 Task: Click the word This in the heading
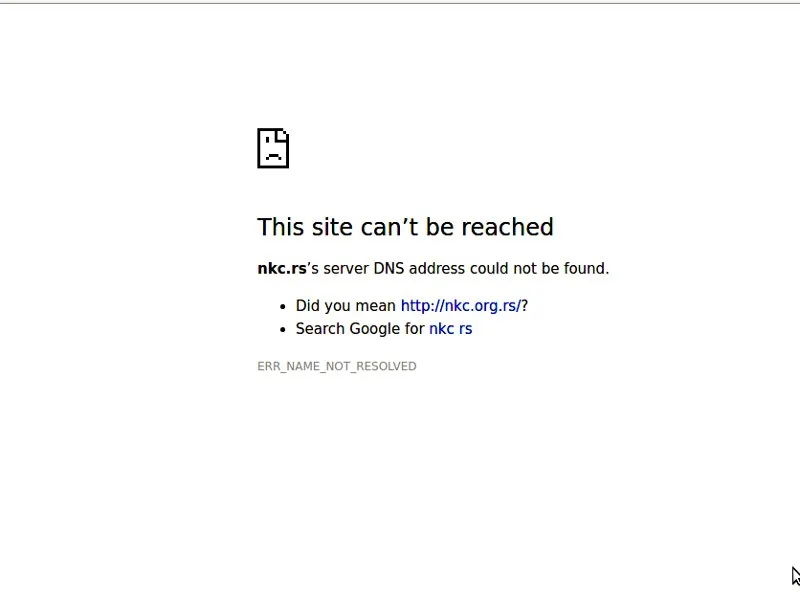click(x=281, y=227)
